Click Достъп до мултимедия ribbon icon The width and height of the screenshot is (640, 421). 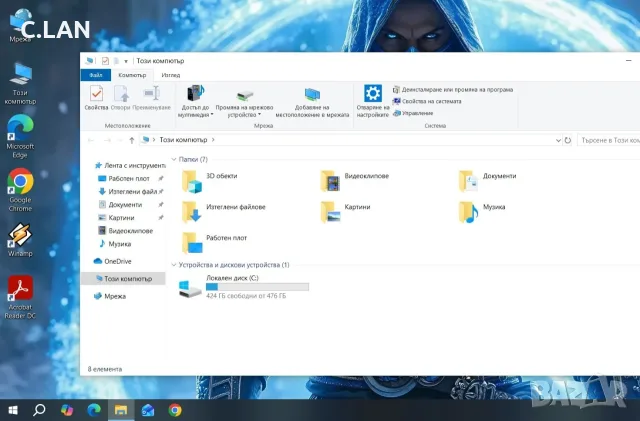(x=195, y=101)
